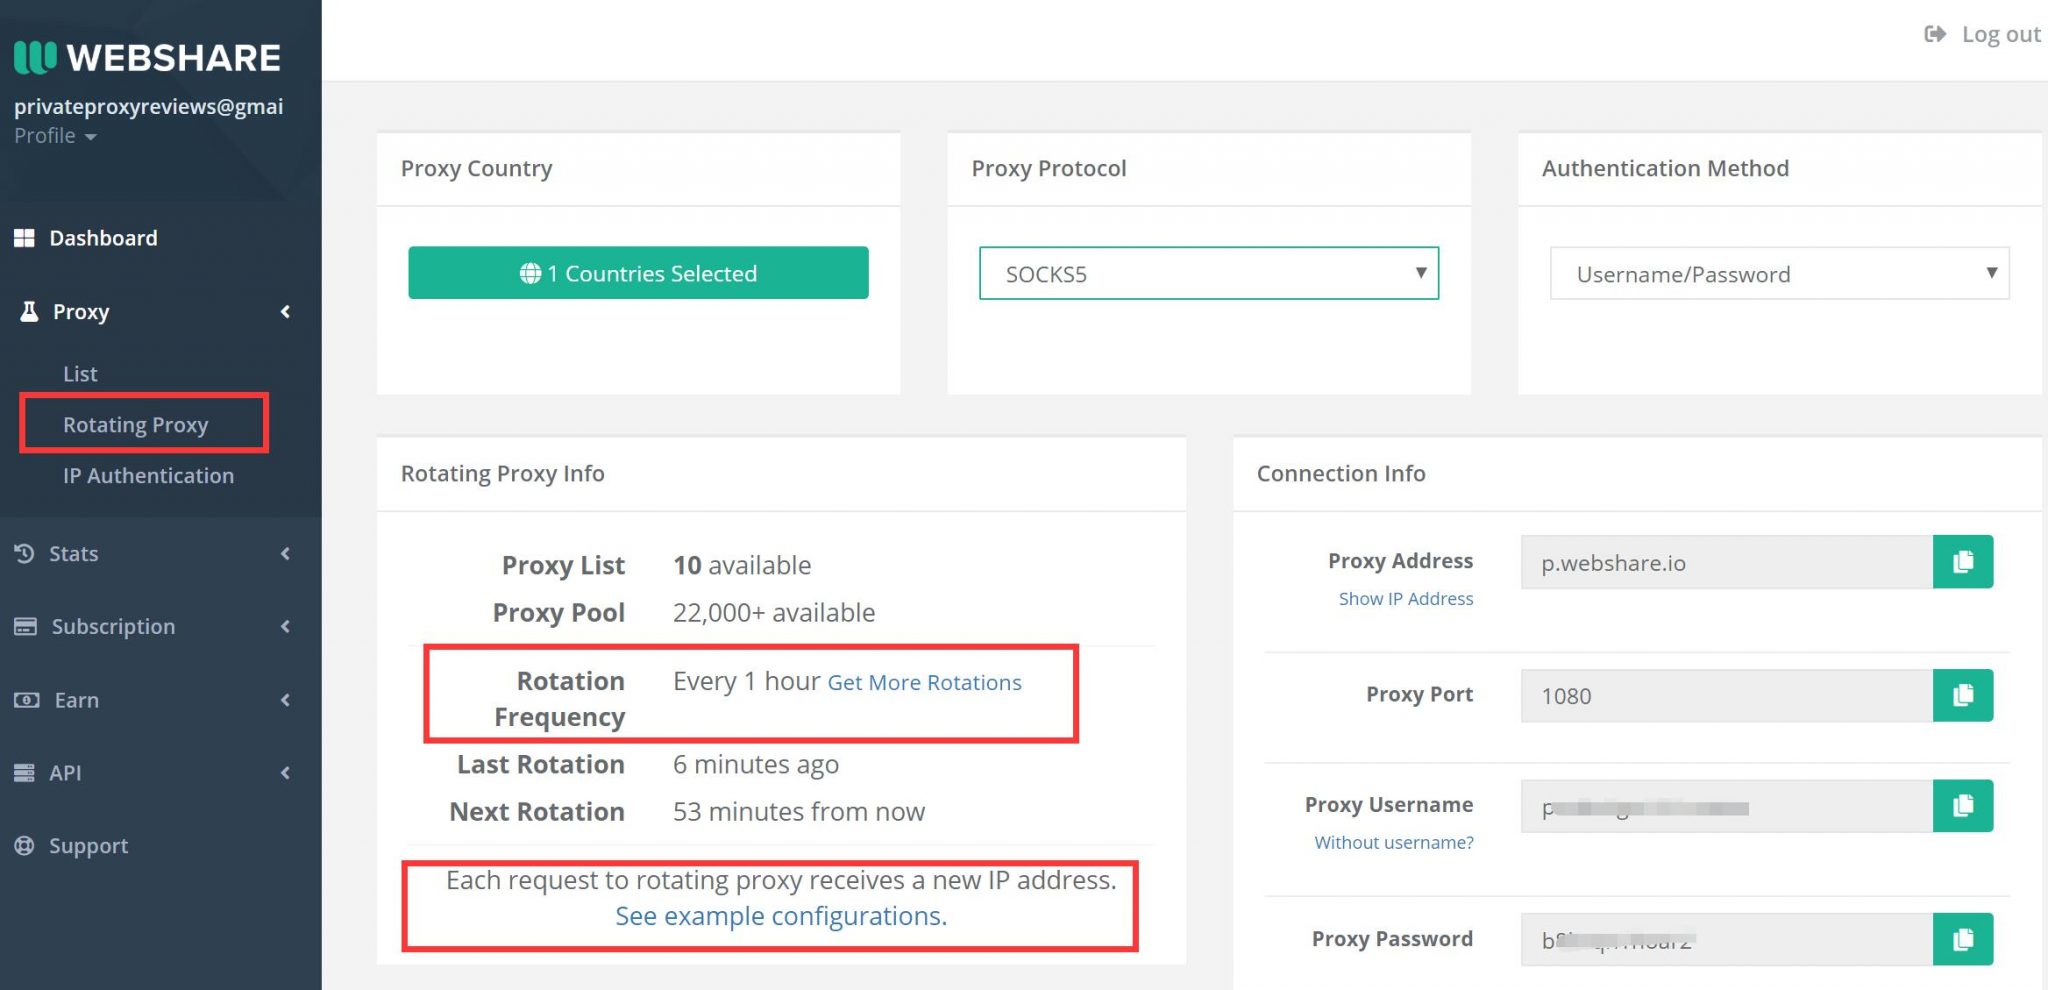Viewport: 2048px width, 990px height.
Task: Click the Get More Rotations link
Action: pyautogui.click(x=925, y=682)
